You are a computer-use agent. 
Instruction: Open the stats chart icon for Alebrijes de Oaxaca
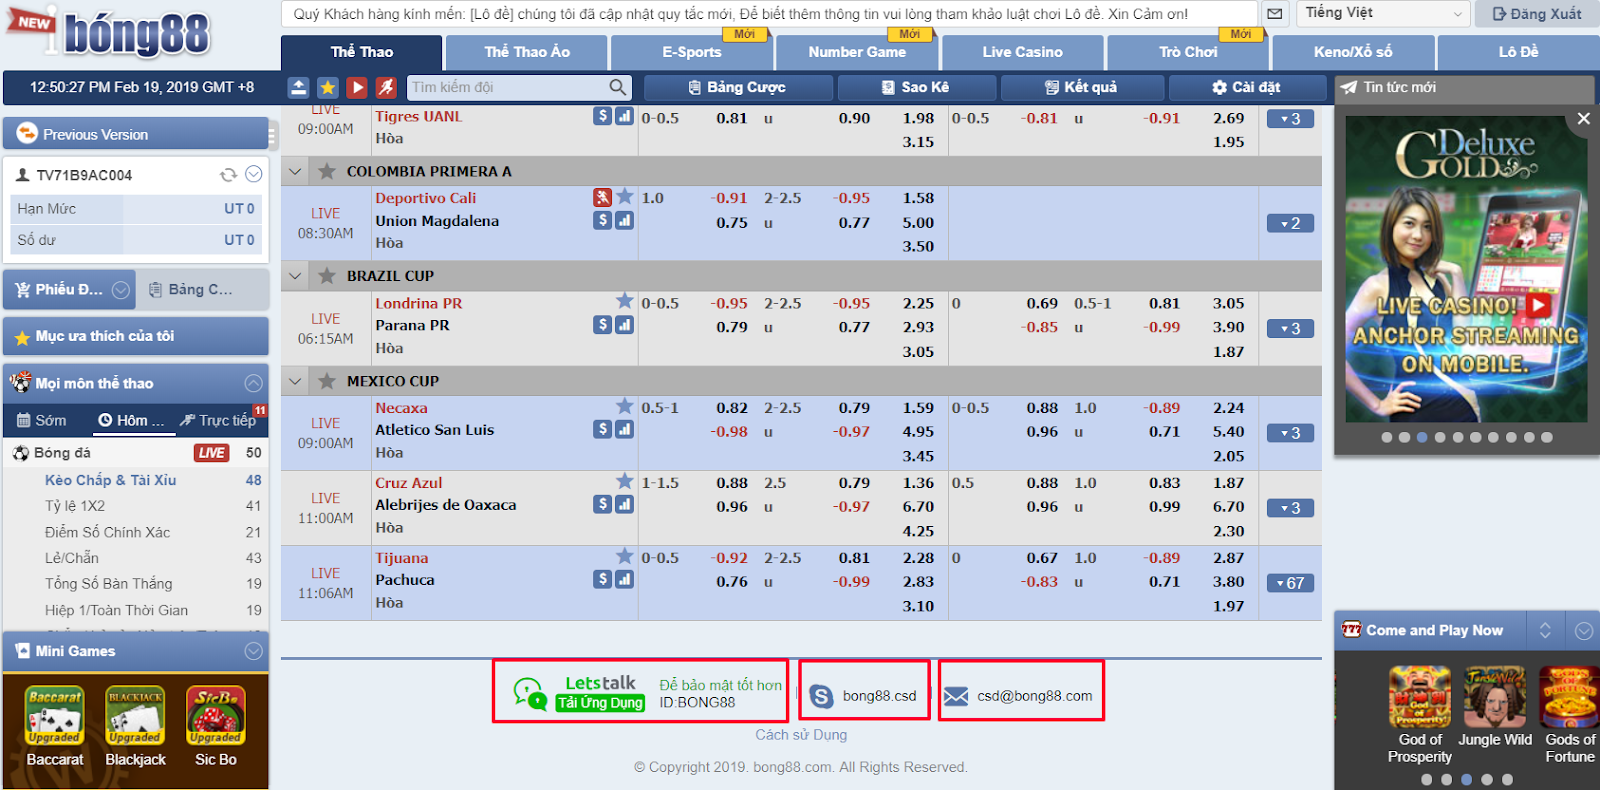click(624, 504)
